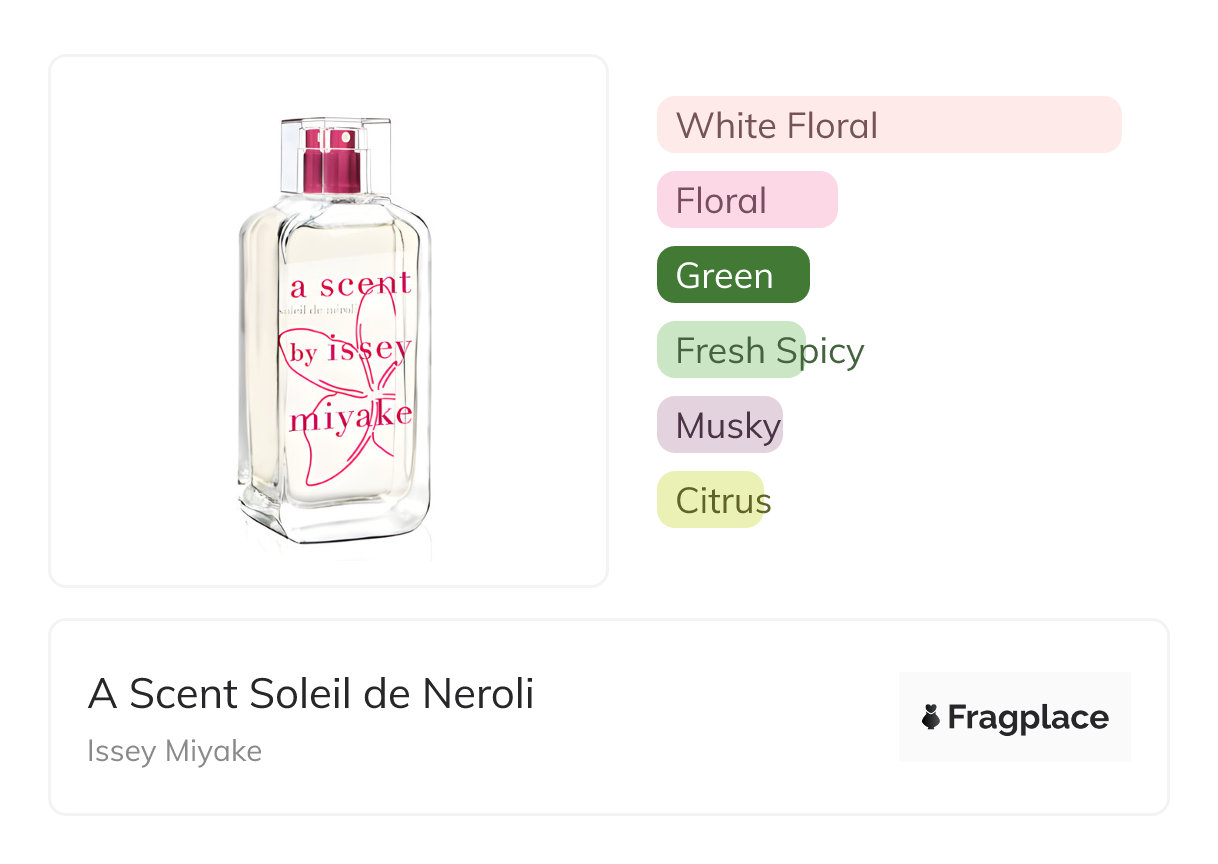Click the Fragplace bottle logo icon
Viewport: 1218px width, 864px height.
pyautogui.click(x=931, y=717)
